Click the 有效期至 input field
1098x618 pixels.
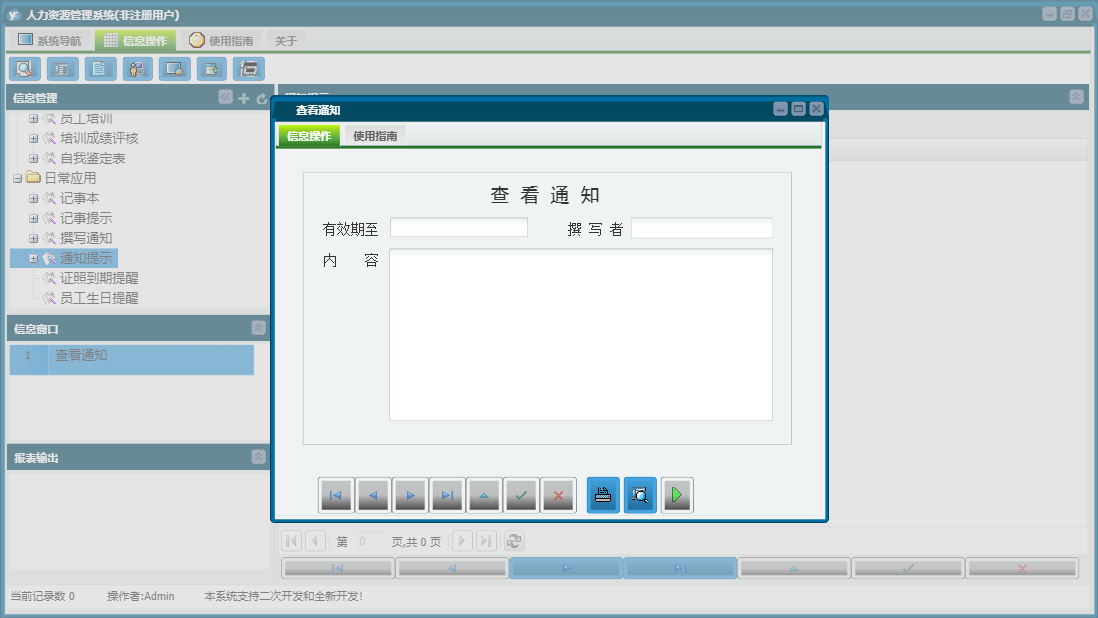[x=459, y=227]
